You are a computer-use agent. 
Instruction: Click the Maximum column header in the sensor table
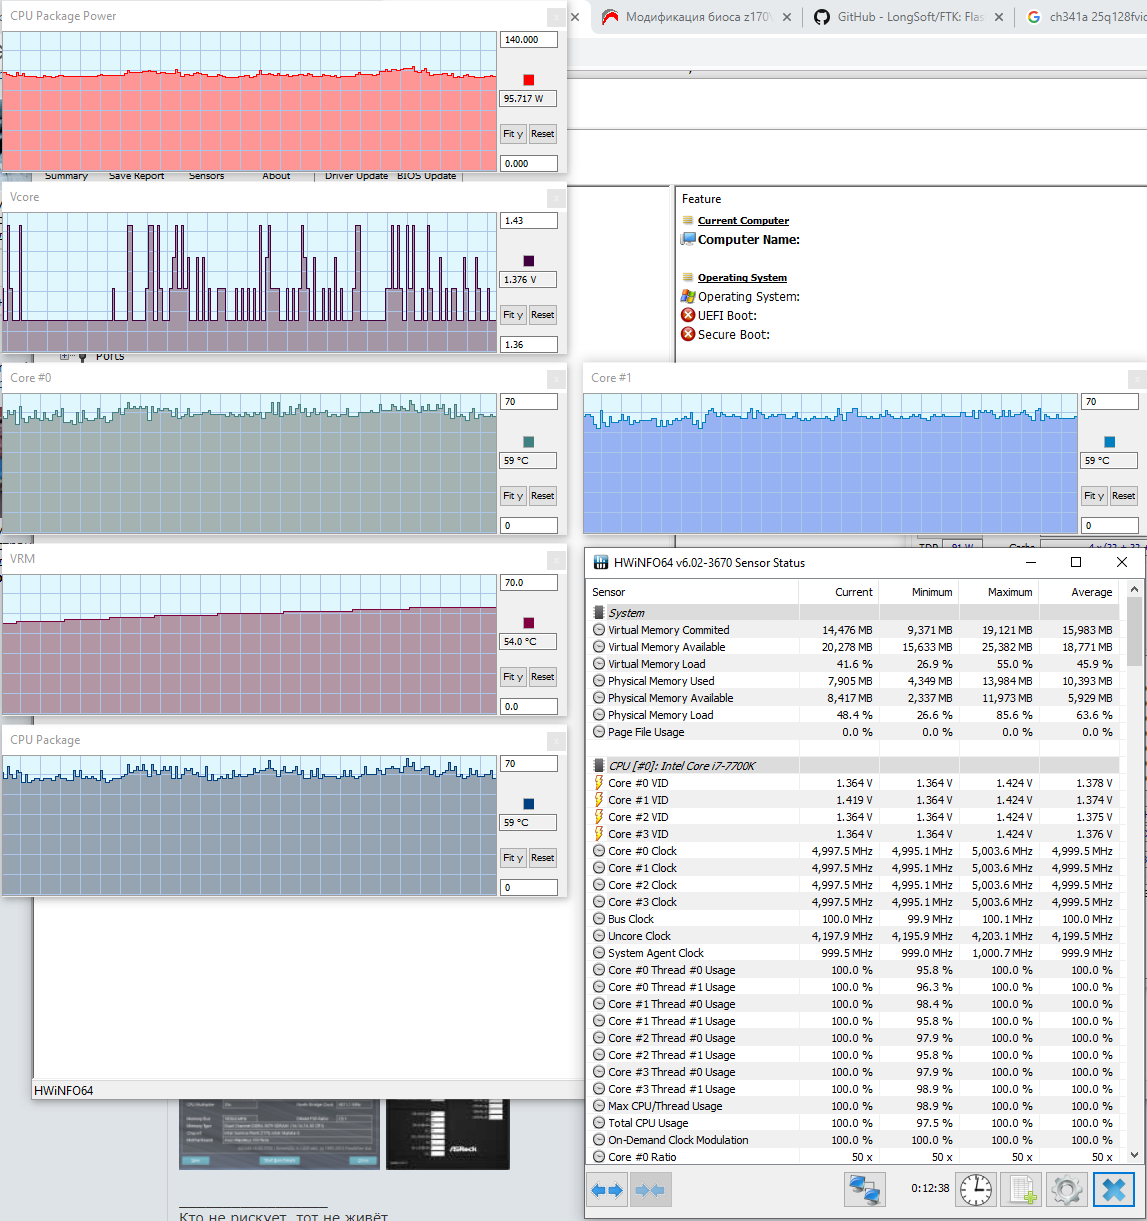pos(998,592)
